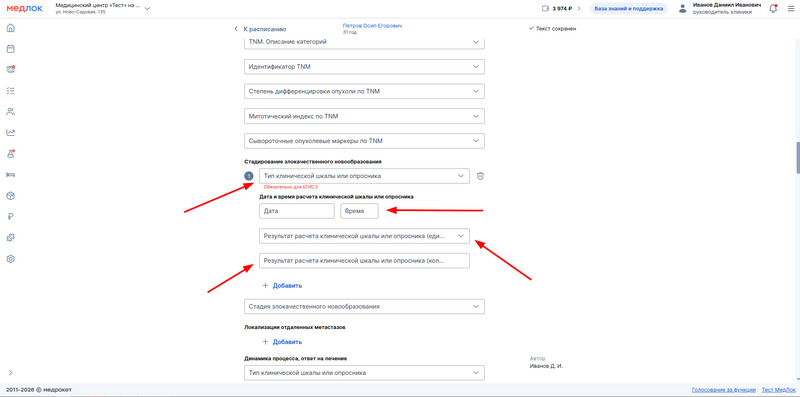Screen dimensions: 800x397
Task: Click 'Результат расчета... (кол...' input field
Action: tap(364, 261)
